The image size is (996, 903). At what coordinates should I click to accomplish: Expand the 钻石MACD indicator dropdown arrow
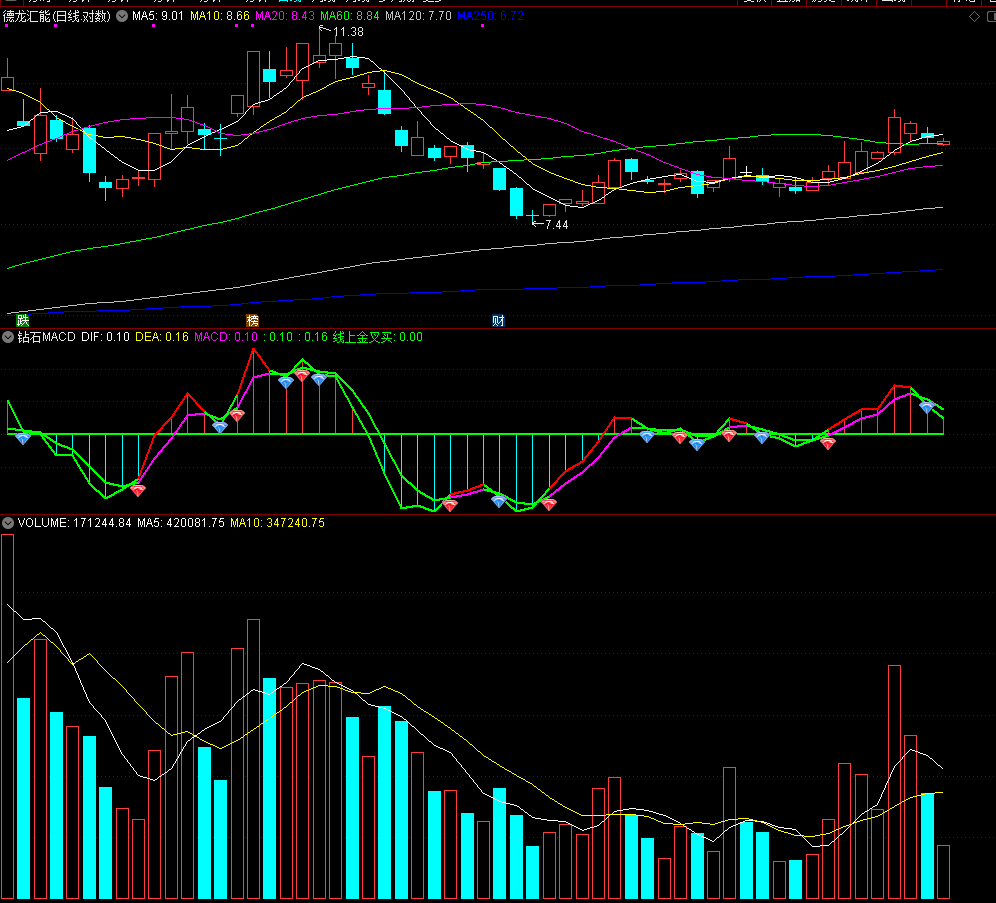(8, 337)
